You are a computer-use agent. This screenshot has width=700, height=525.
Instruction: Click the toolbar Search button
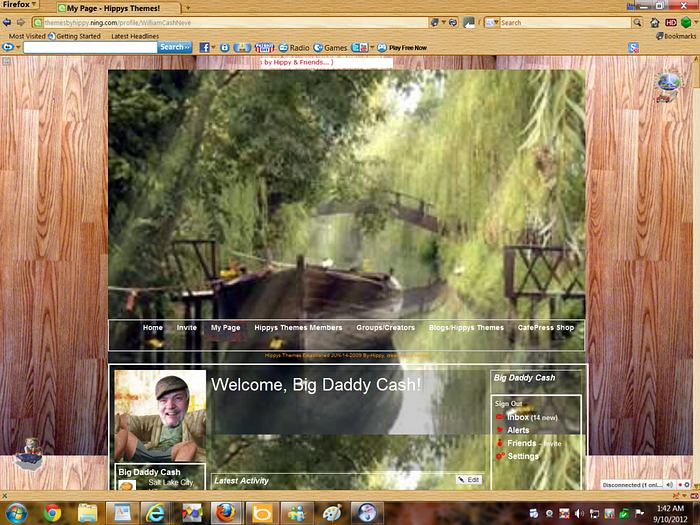[x=173, y=47]
